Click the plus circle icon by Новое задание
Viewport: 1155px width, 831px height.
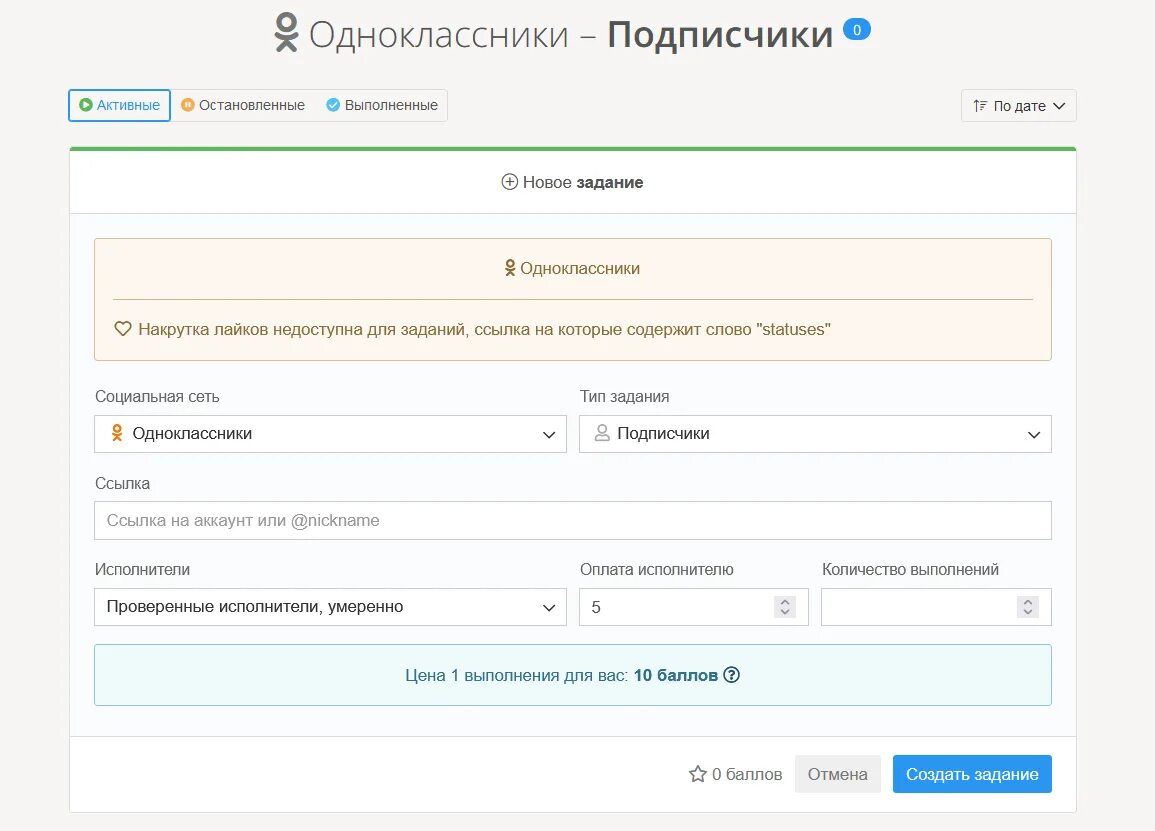click(x=510, y=182)
